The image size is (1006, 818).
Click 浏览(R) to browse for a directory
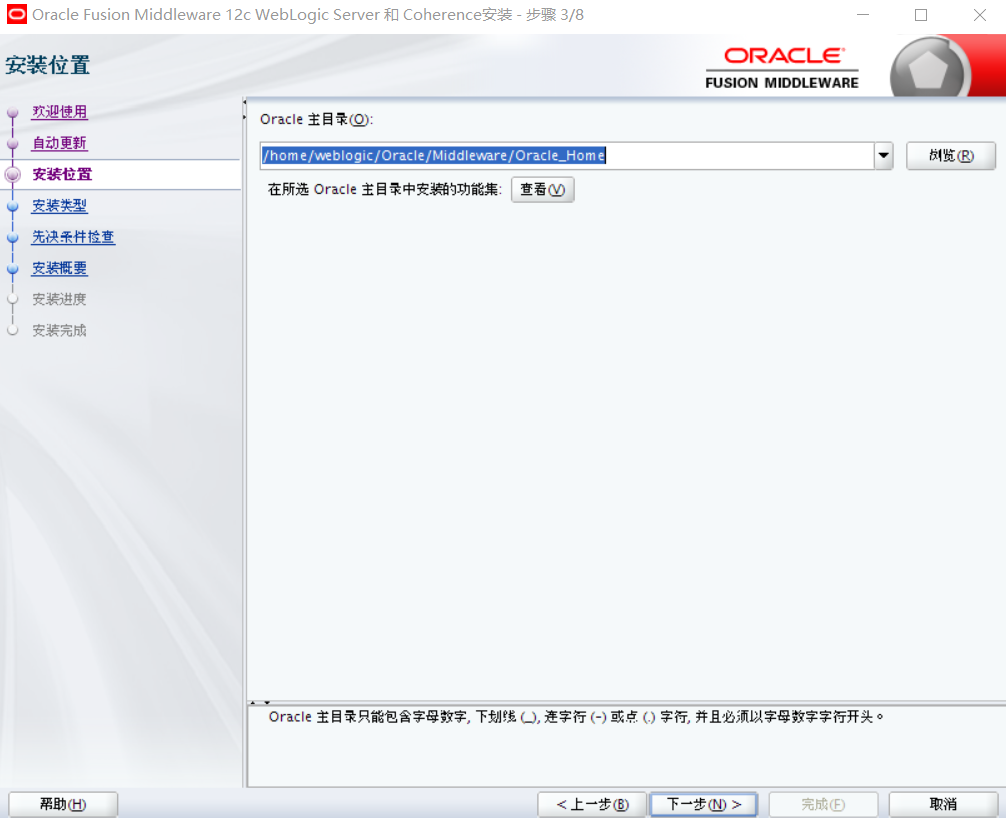point(950,156)
